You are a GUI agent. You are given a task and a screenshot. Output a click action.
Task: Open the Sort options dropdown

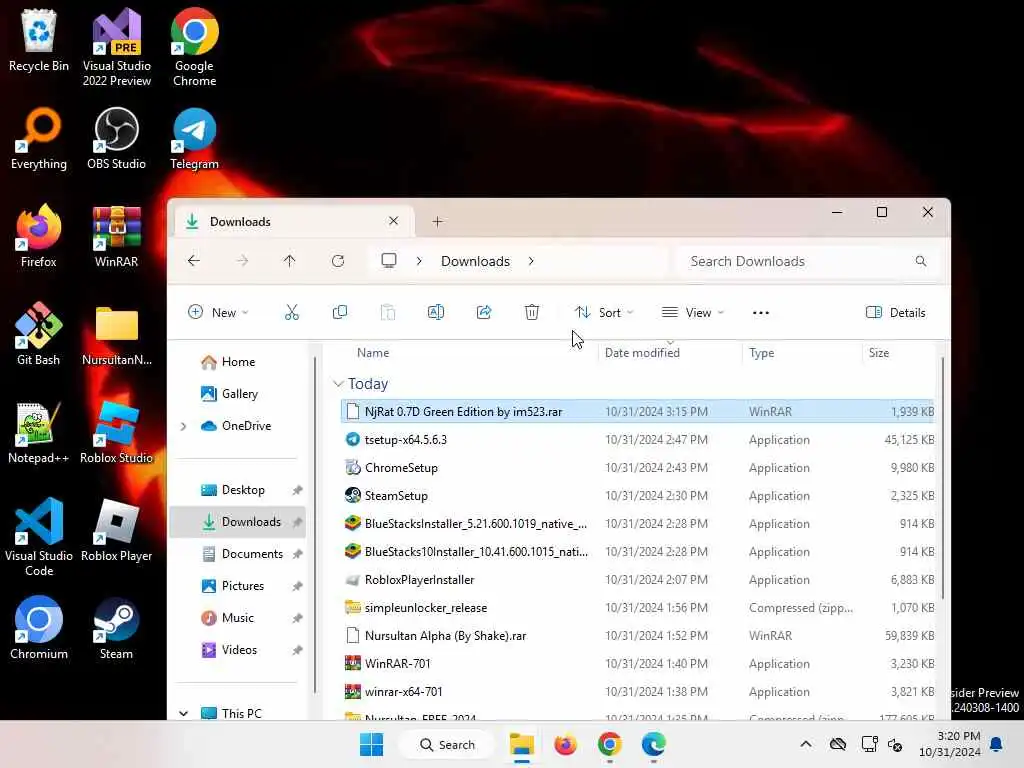click(x=604, y=312)
